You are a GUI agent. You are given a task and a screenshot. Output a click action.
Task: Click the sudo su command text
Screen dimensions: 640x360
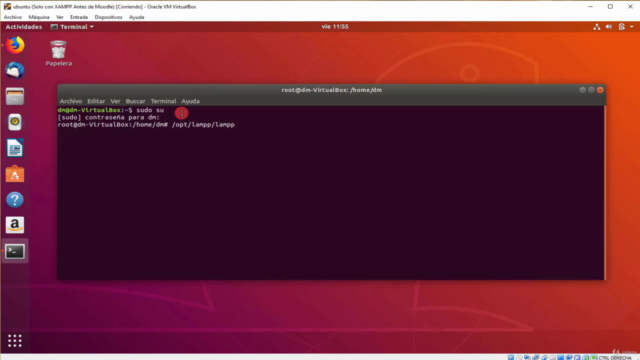pyautogui.click(x=150, y=110)
